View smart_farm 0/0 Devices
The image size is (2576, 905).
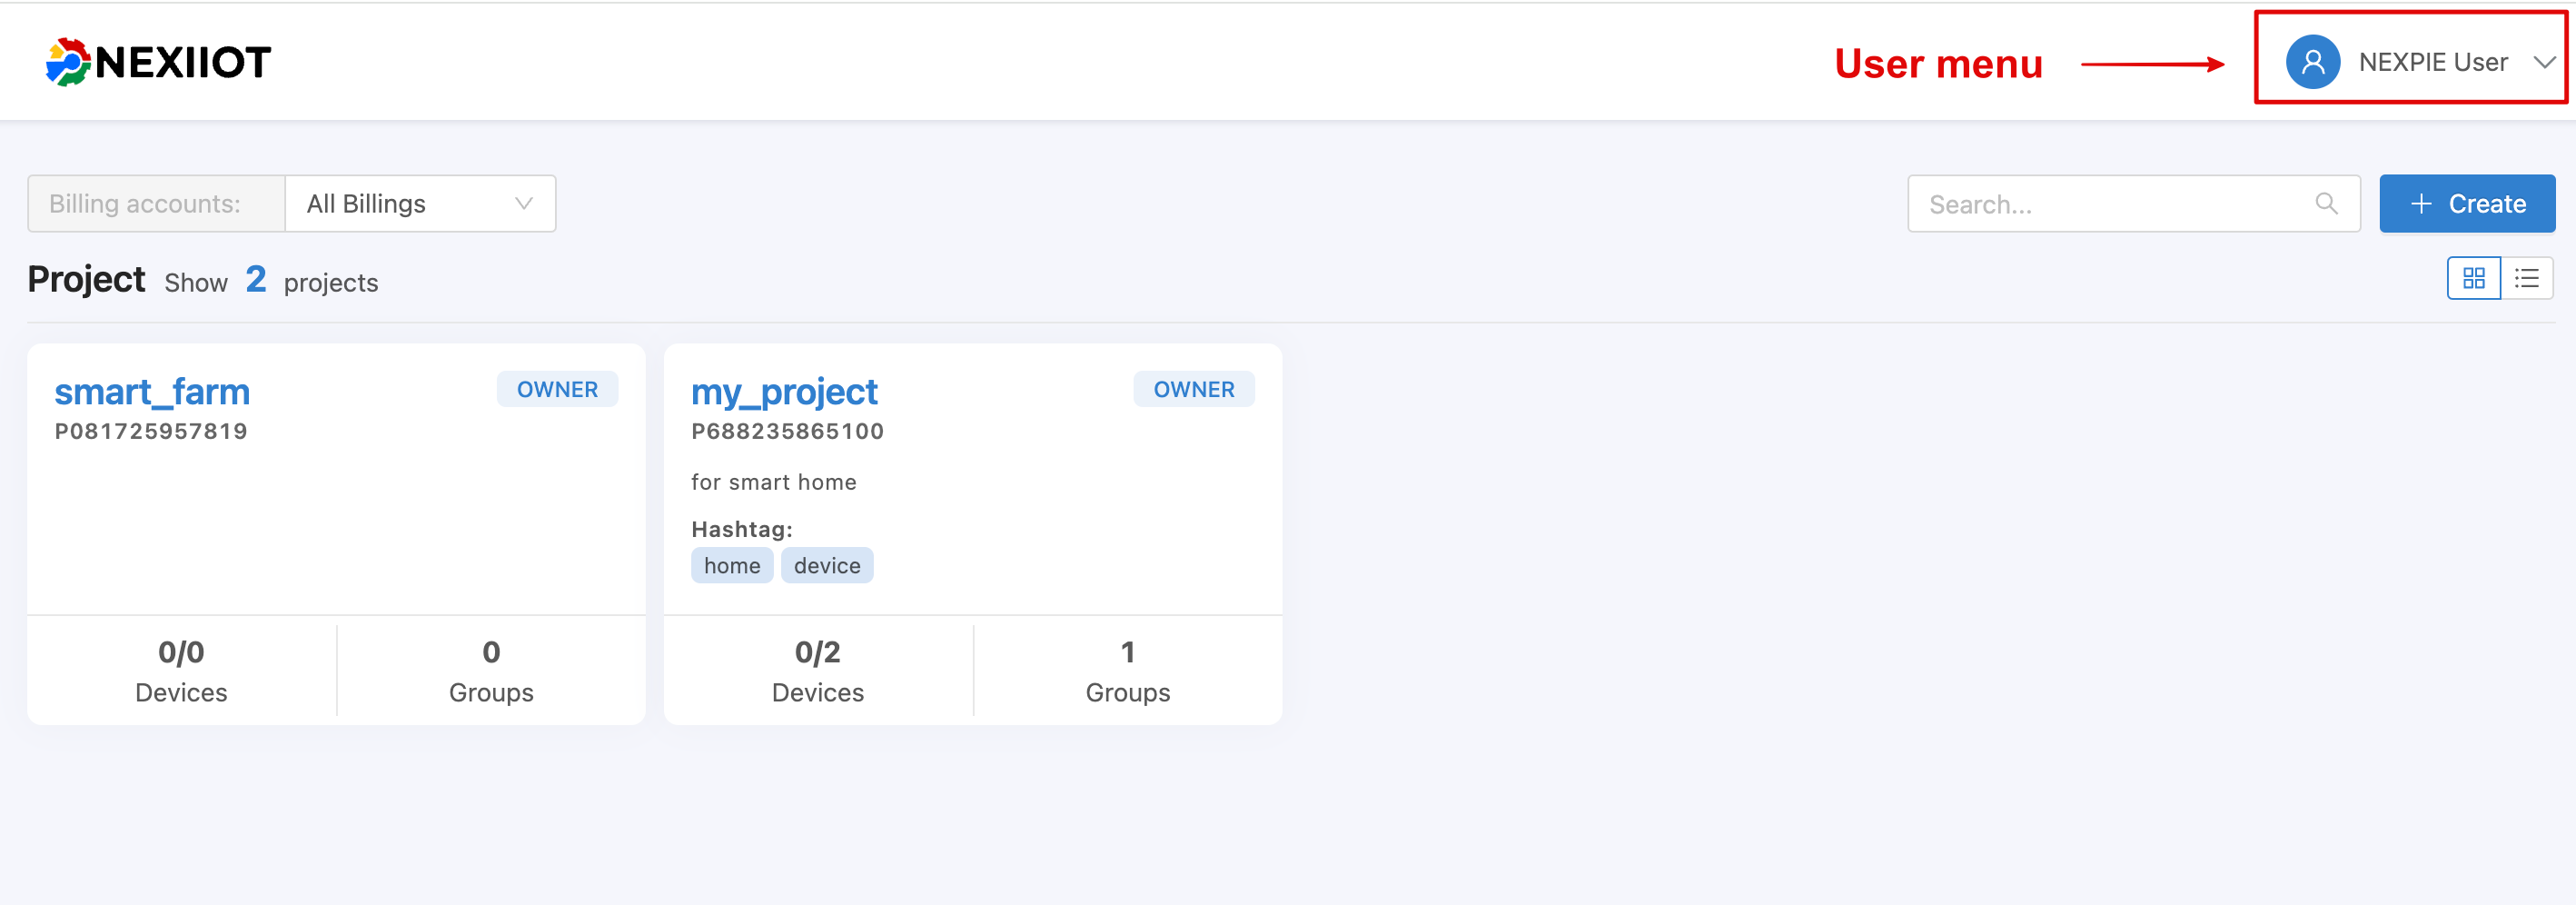click(x=181, y=670)
